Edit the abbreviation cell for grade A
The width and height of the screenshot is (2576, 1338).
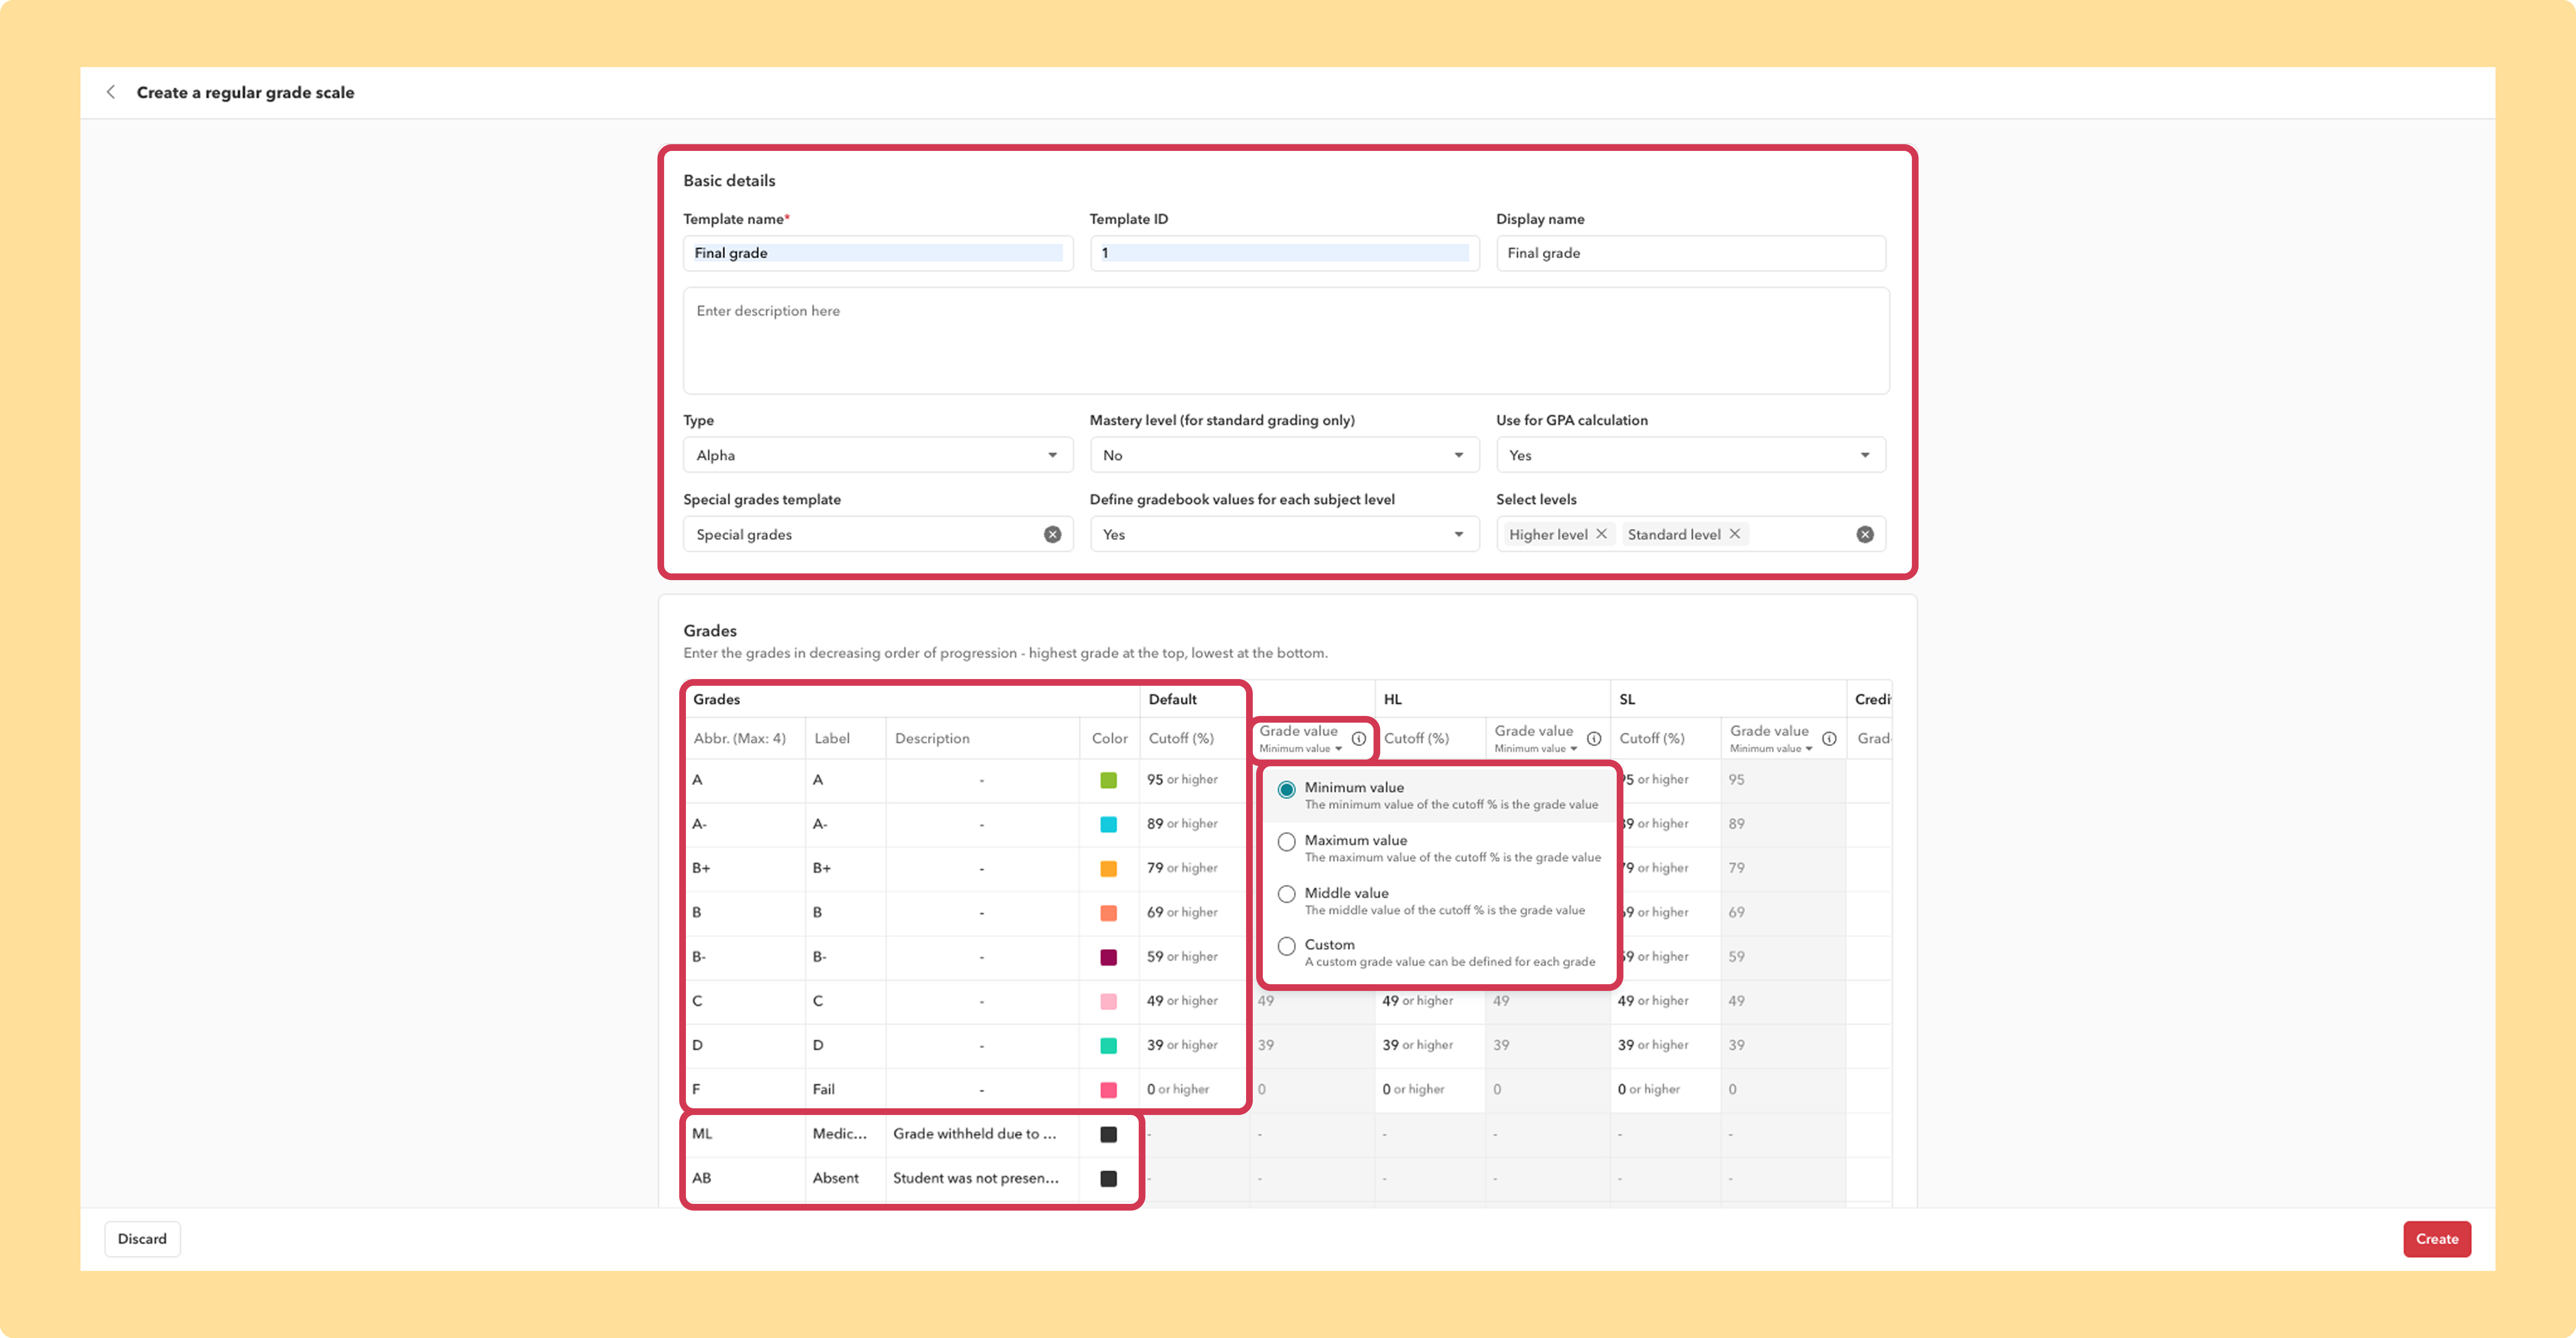(x=745, y=780)
